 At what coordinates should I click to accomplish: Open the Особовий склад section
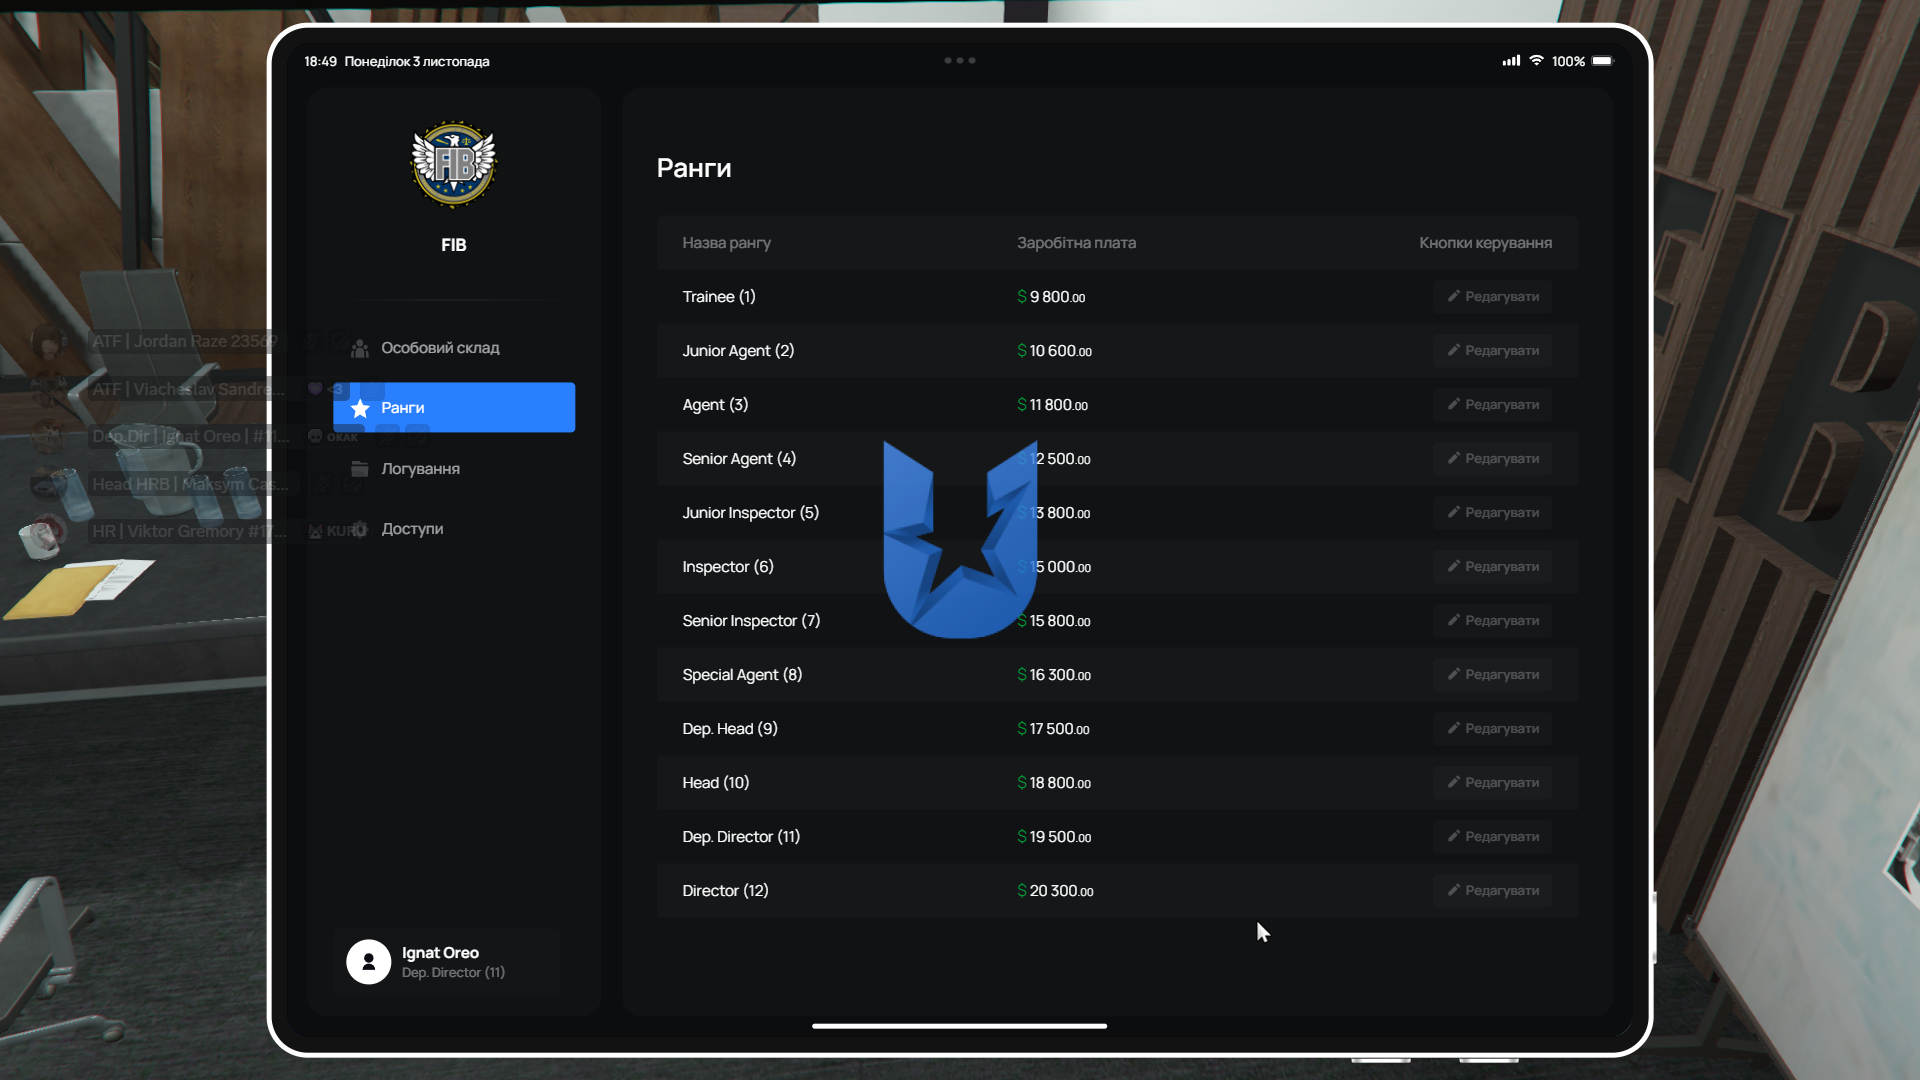[x=454, y=348]
